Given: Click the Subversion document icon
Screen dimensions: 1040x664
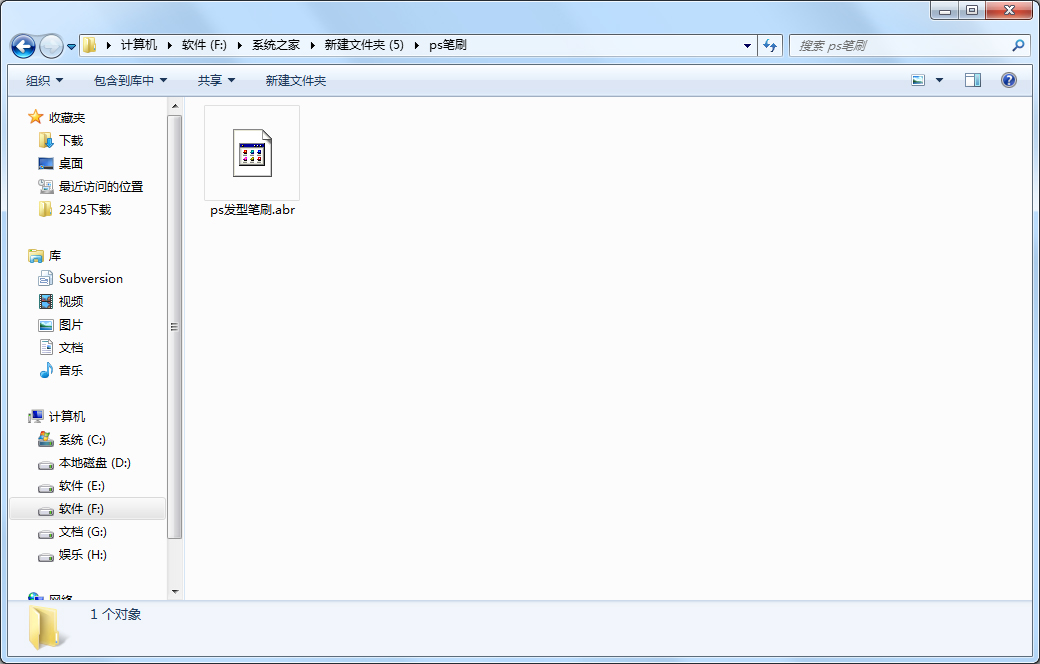Looking at the screenshot, I should [46, 279].
